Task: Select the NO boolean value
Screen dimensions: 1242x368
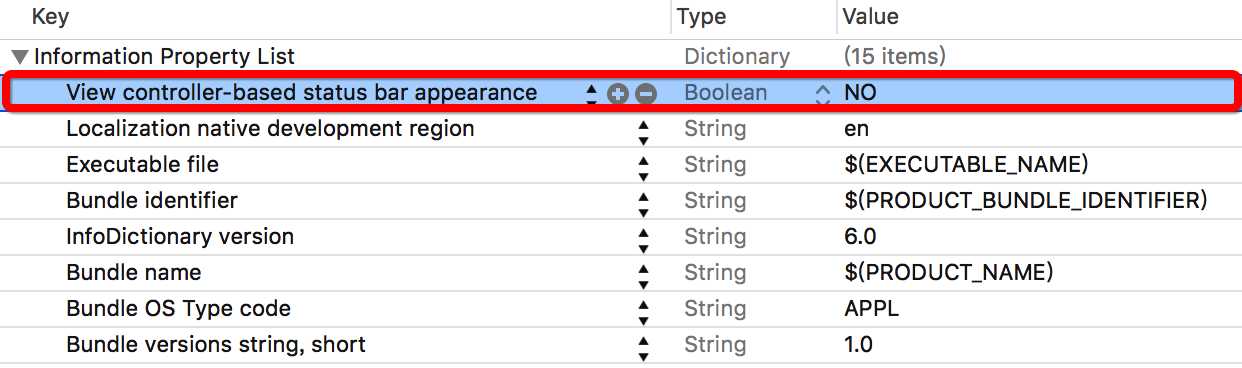Action: [860, 93]
